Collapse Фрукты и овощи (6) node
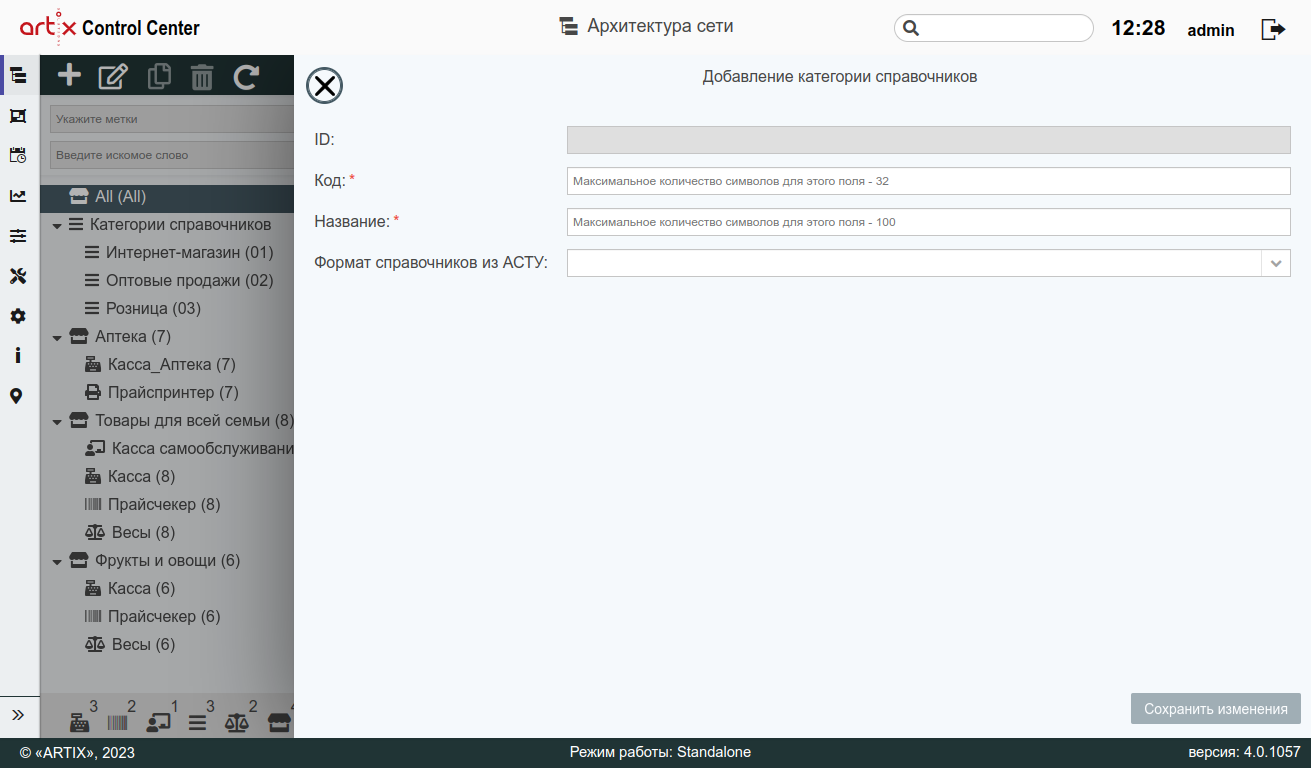The image size is (1311, 768). tap(57, 561)
